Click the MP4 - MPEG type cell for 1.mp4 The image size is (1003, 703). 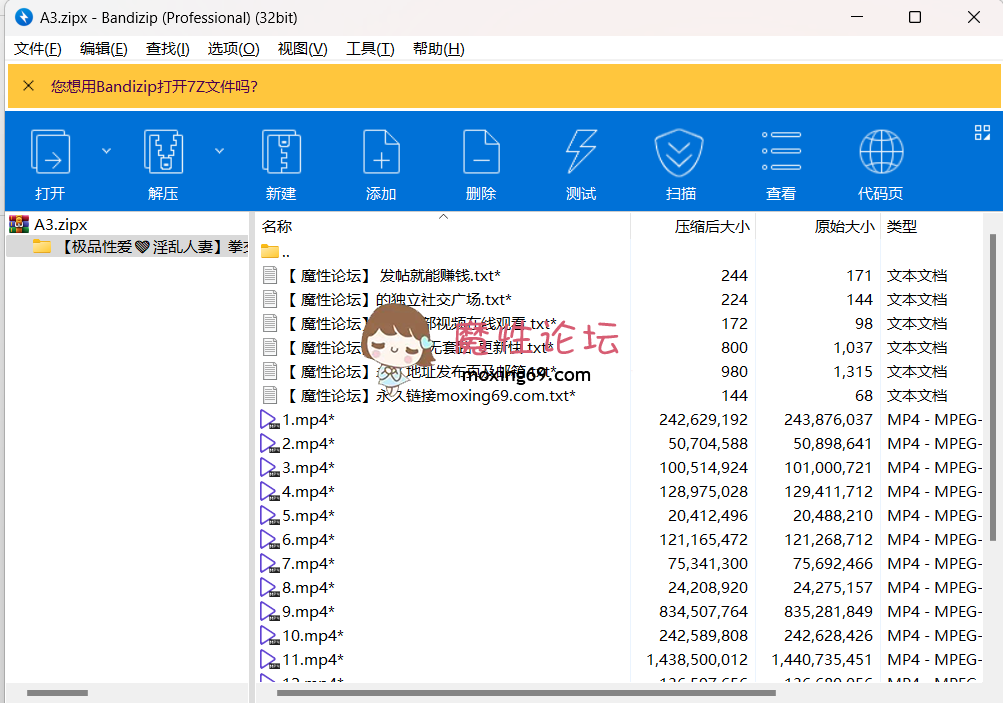[x=934, y=420]
